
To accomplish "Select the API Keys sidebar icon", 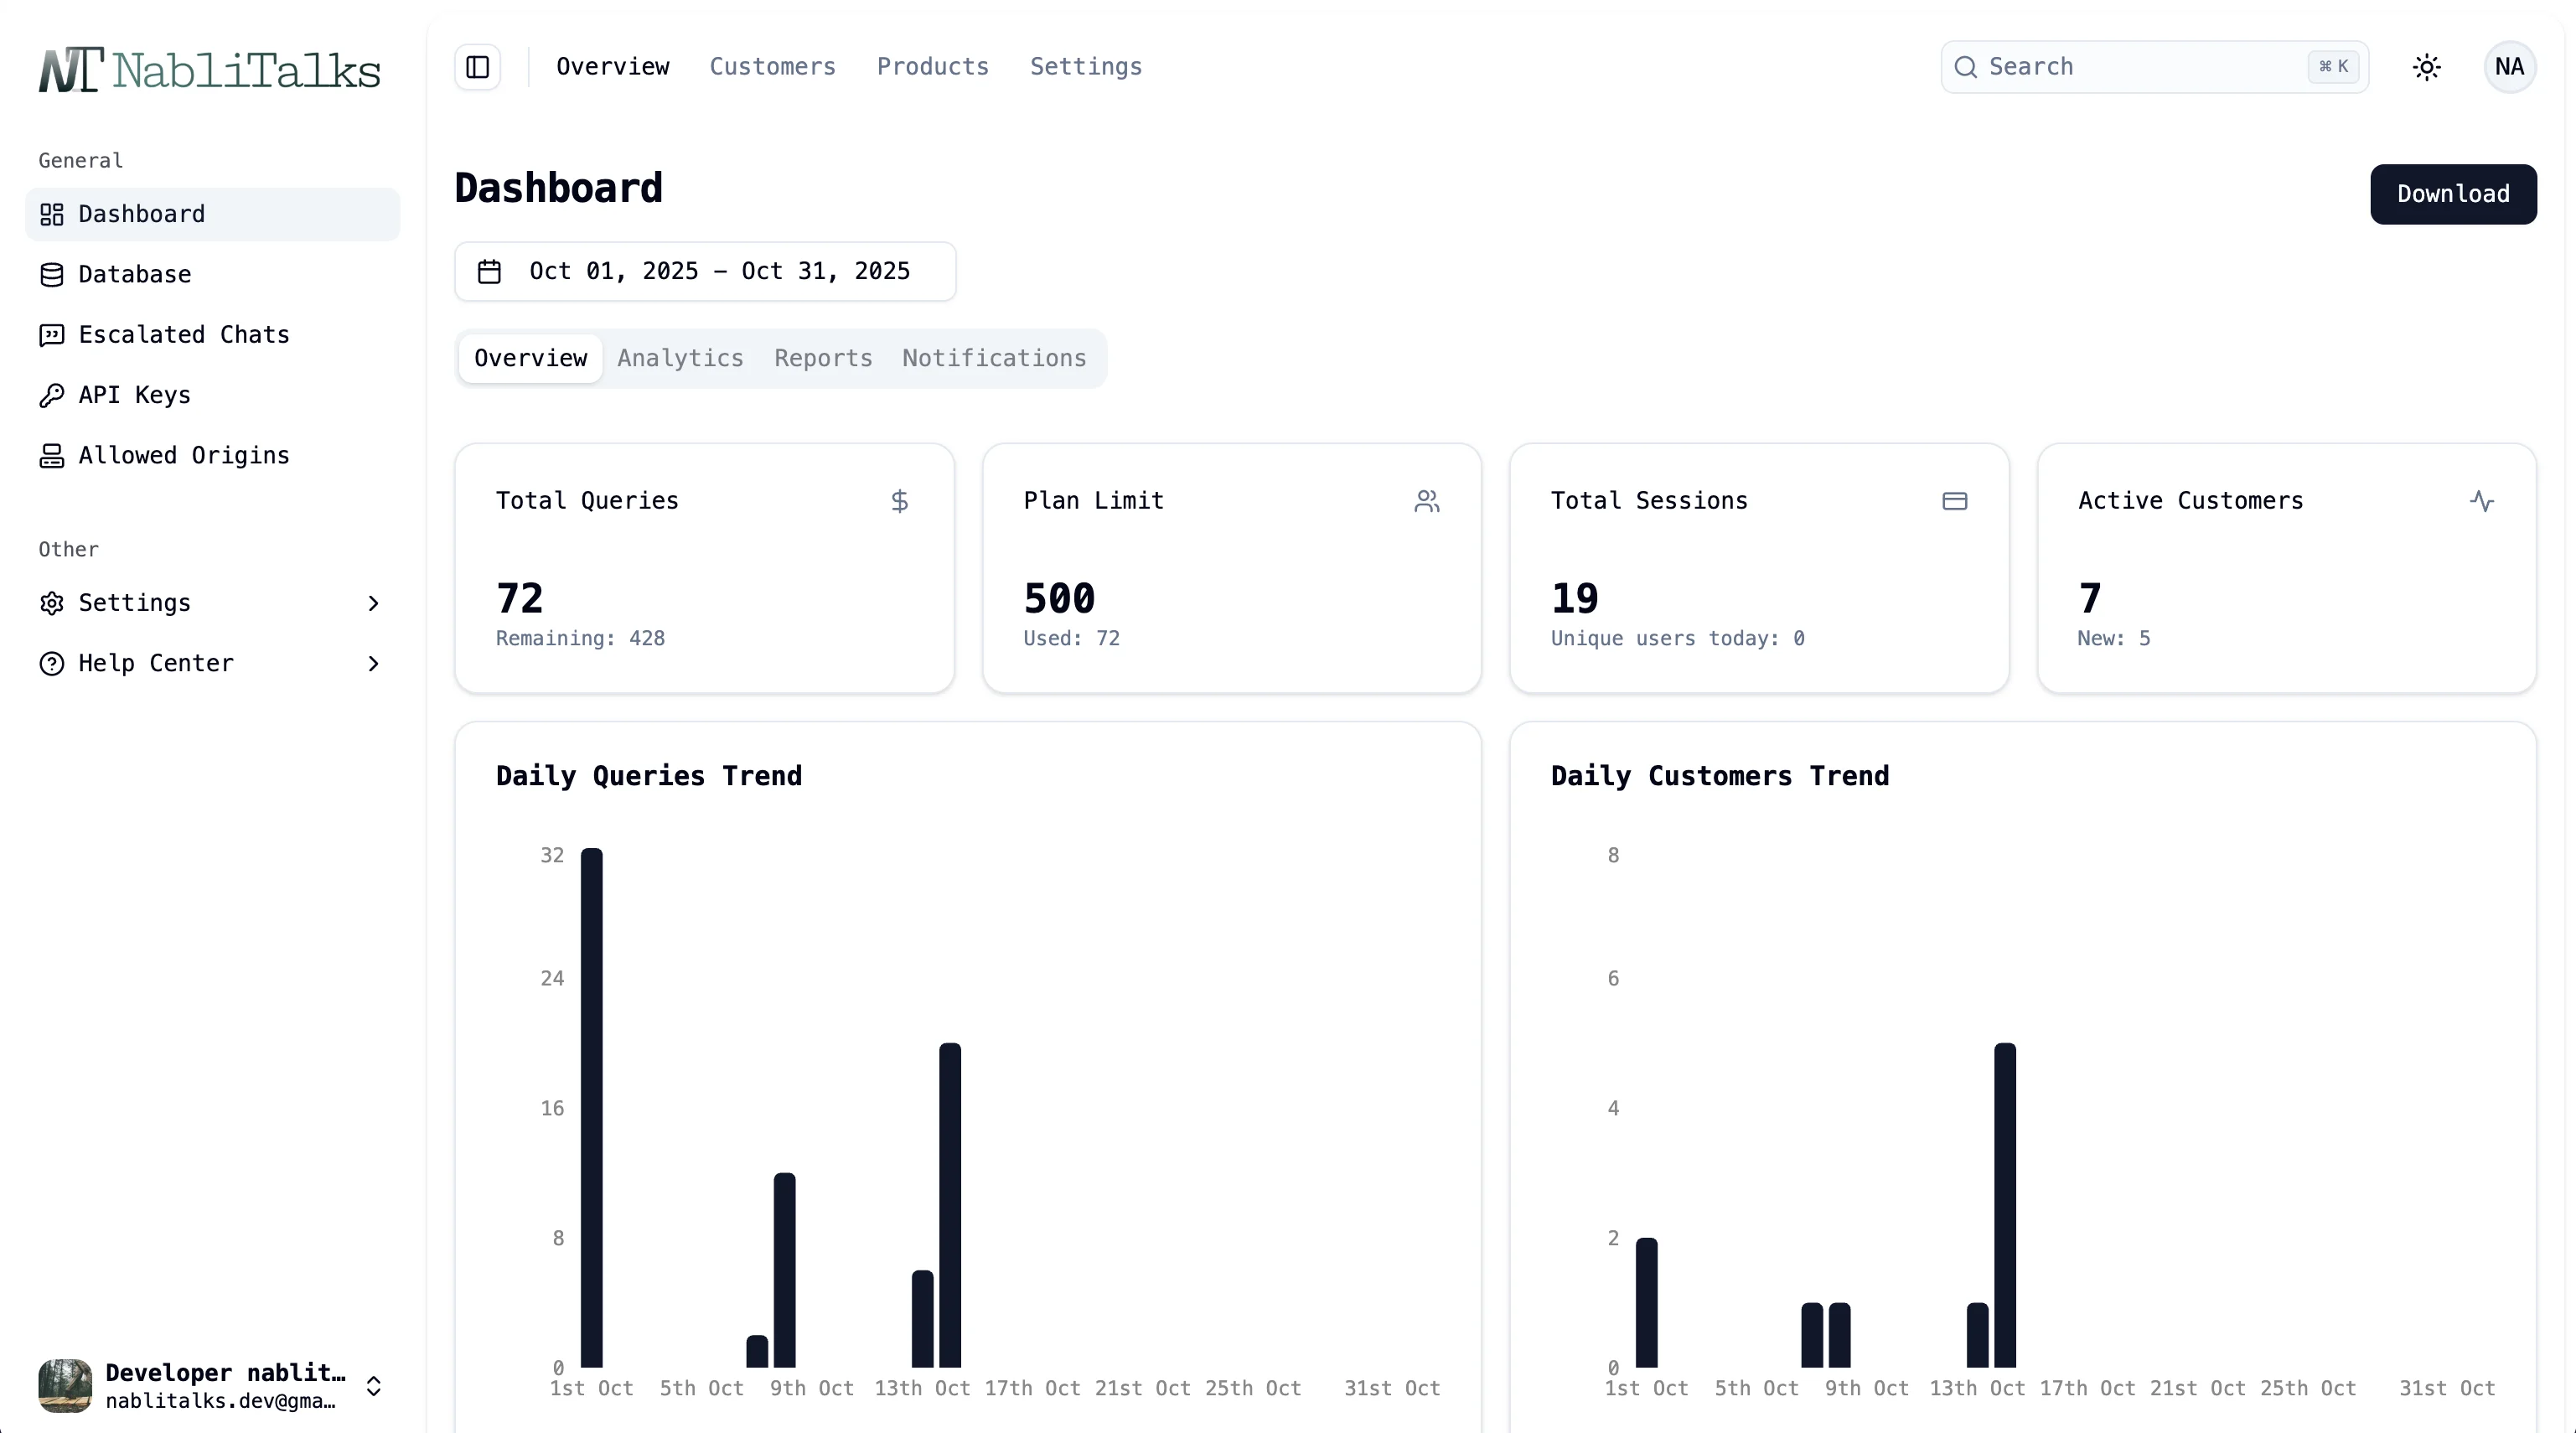I will (x=51, y=395).
